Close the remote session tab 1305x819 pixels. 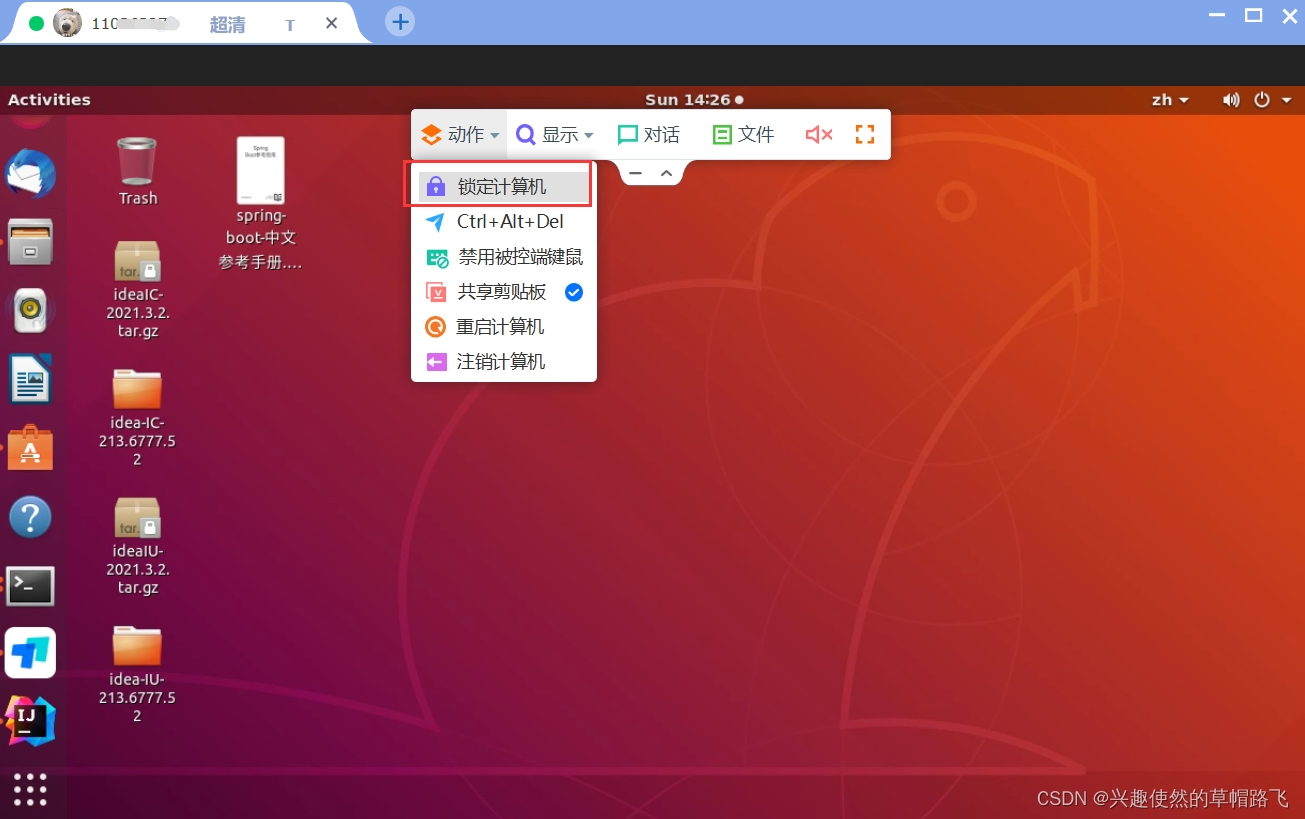click(332, 23)
